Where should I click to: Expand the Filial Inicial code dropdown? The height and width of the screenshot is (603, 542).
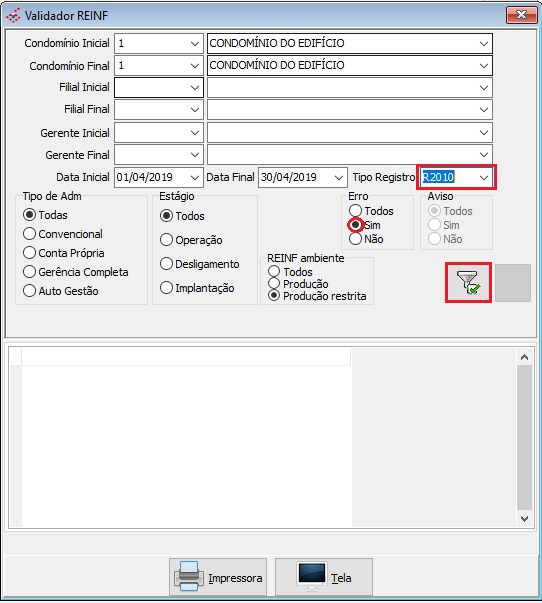[195, 88]
